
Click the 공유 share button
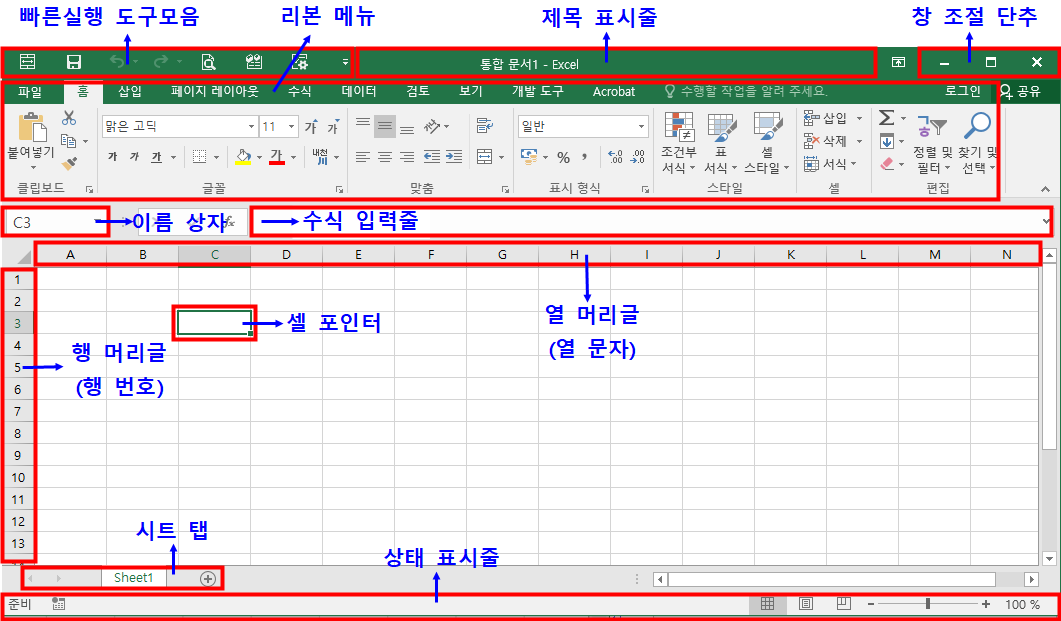(x=1020, y=91)
